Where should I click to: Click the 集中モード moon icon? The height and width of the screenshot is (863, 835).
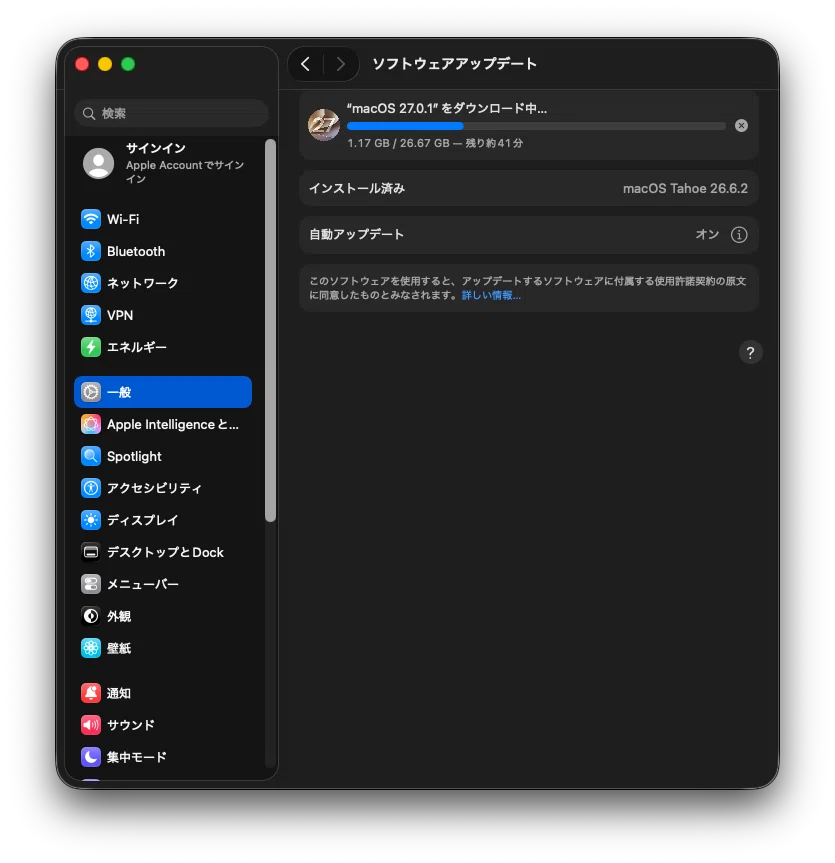pos(91,757)
